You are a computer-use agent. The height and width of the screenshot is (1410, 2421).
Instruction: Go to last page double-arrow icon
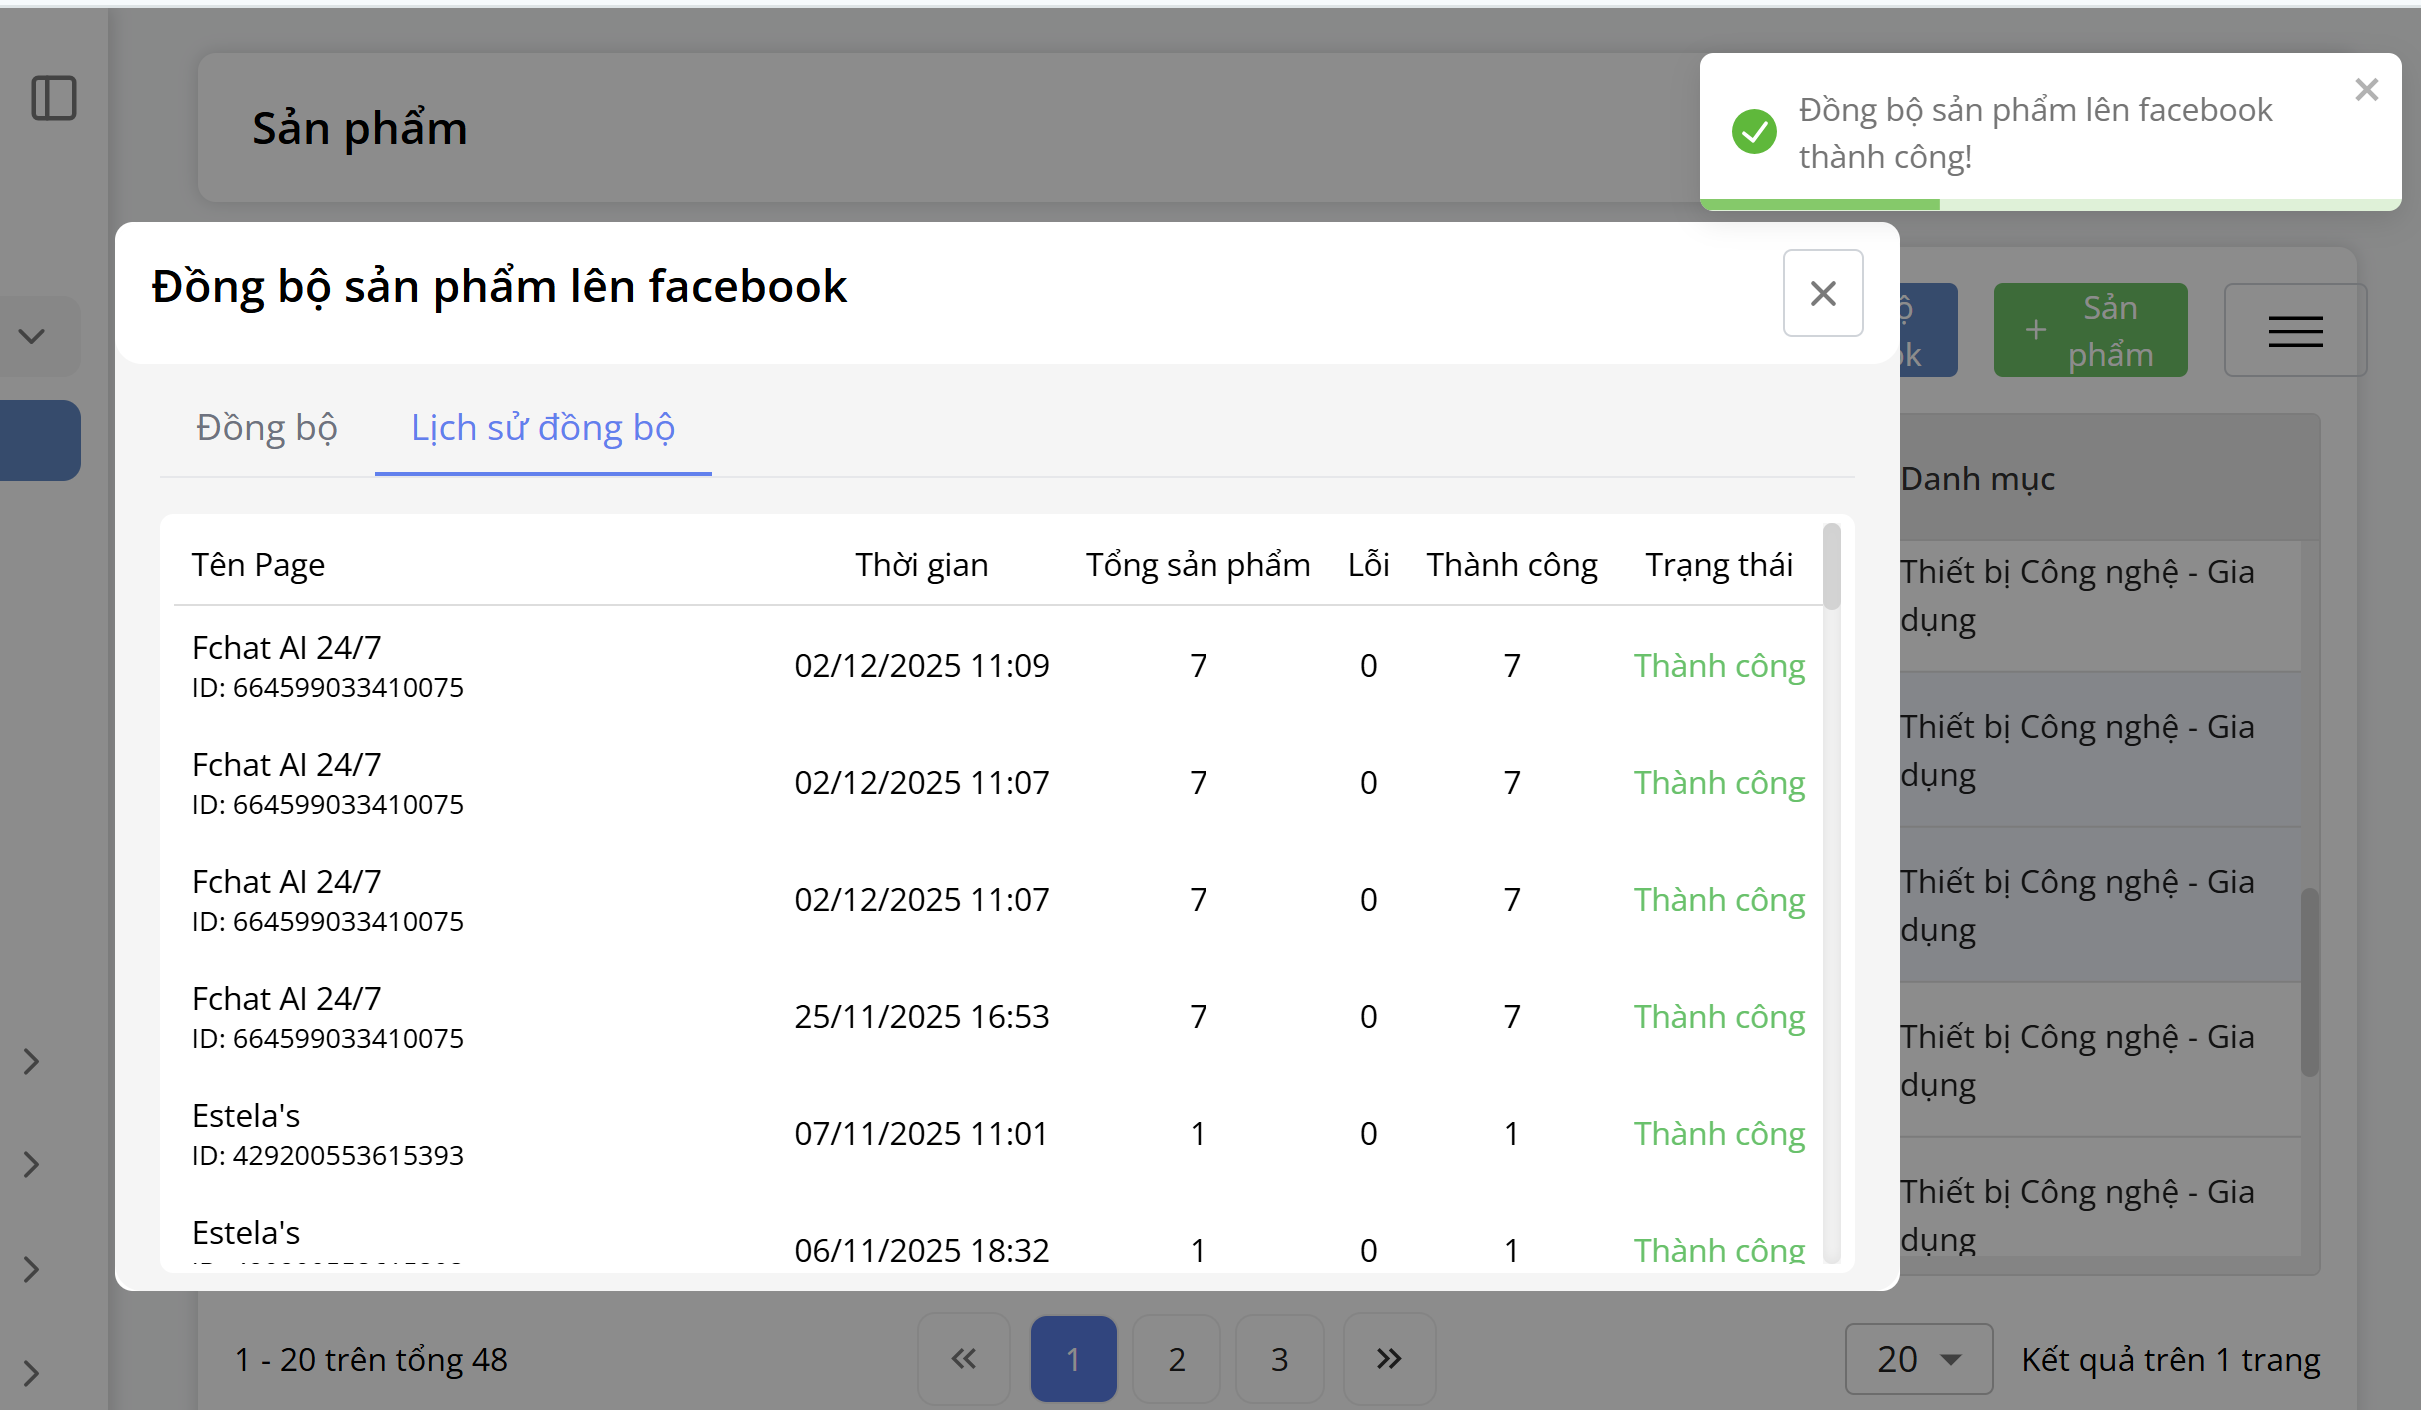pyautogui.click(x=1388, y=1358)
